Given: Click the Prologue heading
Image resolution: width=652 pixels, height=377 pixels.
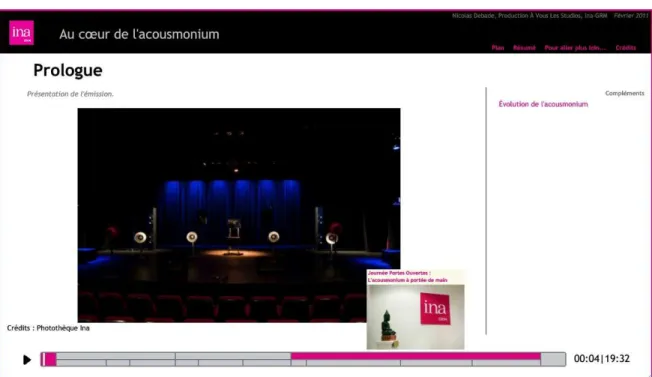Looking at the screenshot, I should point(68,70).
